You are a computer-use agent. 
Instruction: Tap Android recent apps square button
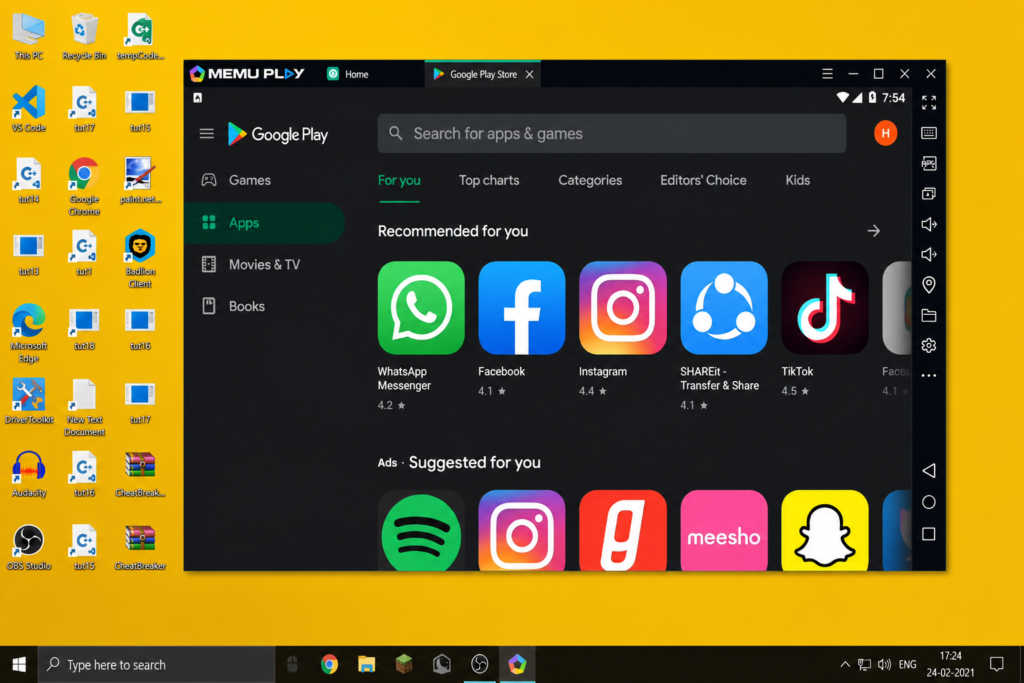click(x=929, y=534)
